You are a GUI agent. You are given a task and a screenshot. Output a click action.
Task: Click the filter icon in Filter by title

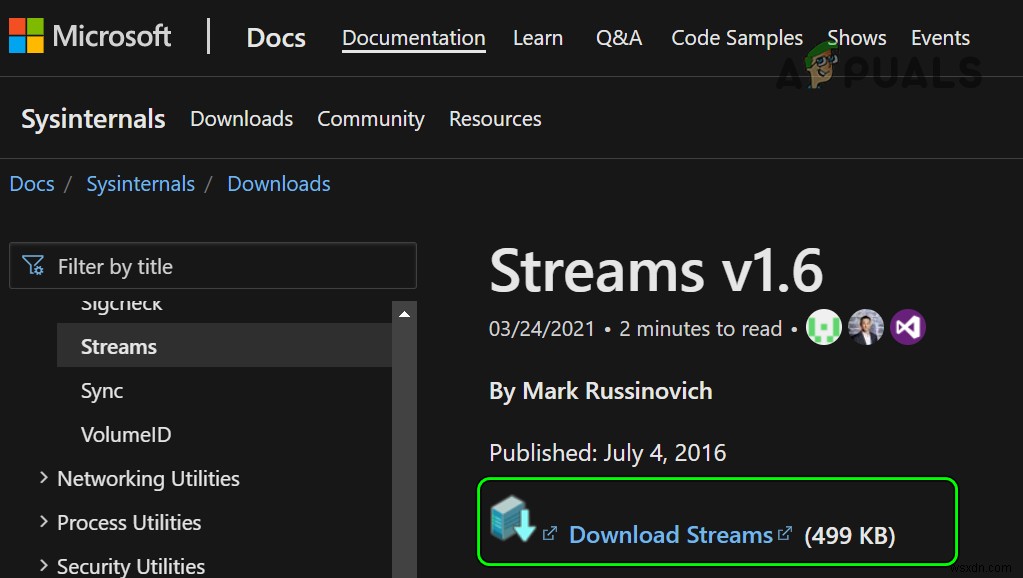(x=33, y=266)
